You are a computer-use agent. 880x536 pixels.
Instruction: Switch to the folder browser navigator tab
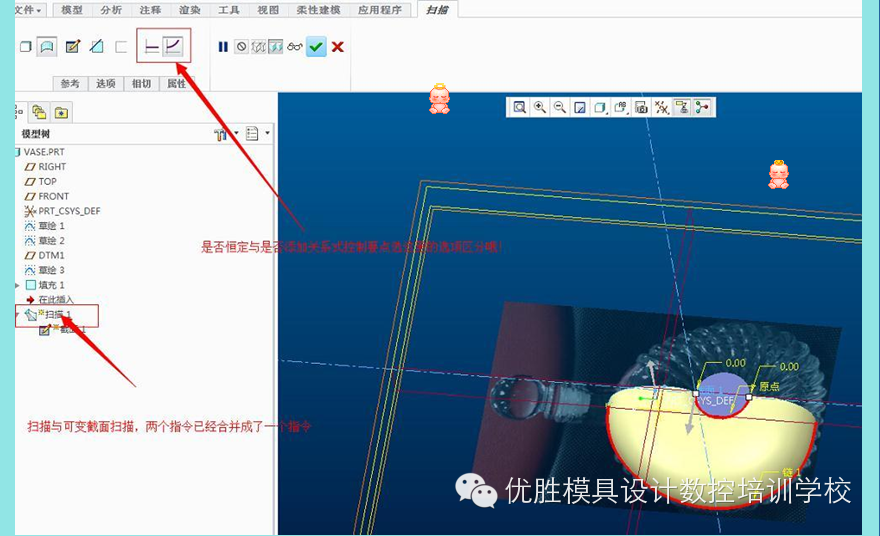pos(39,112)
